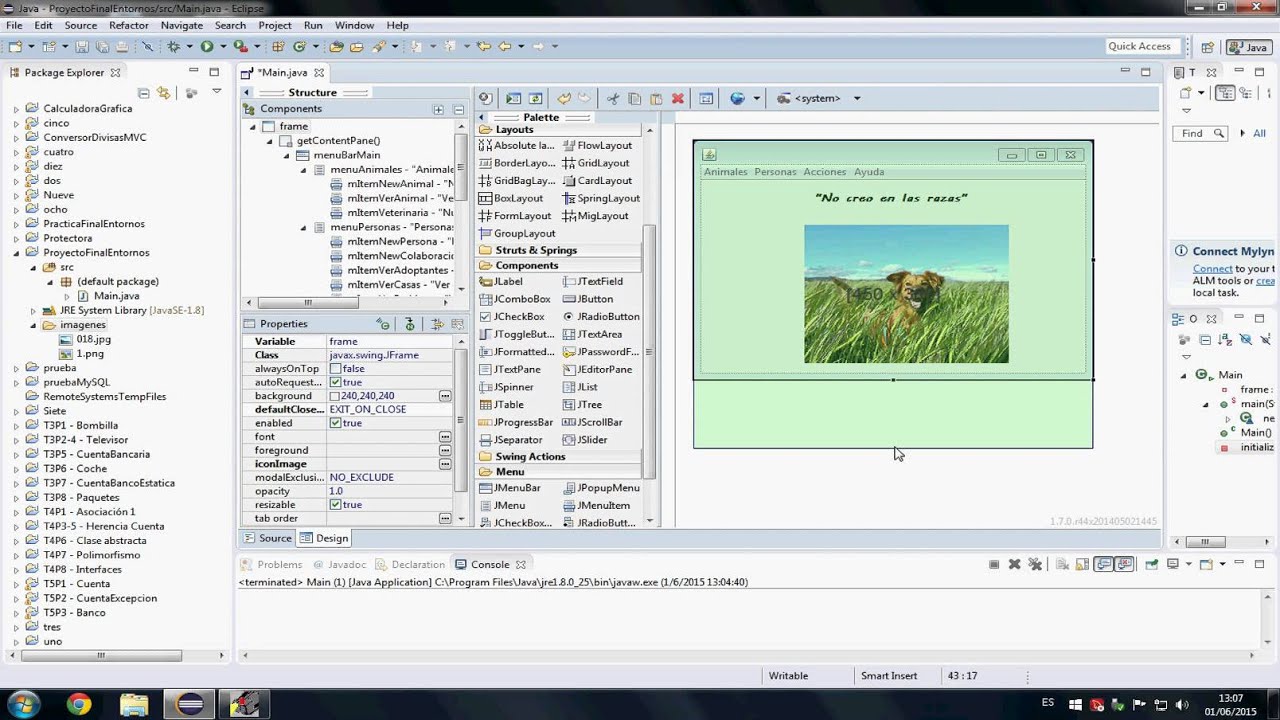Click Goto definition icon in Properties header
This screenshot has height=720, width=1280.
point(410,324)
